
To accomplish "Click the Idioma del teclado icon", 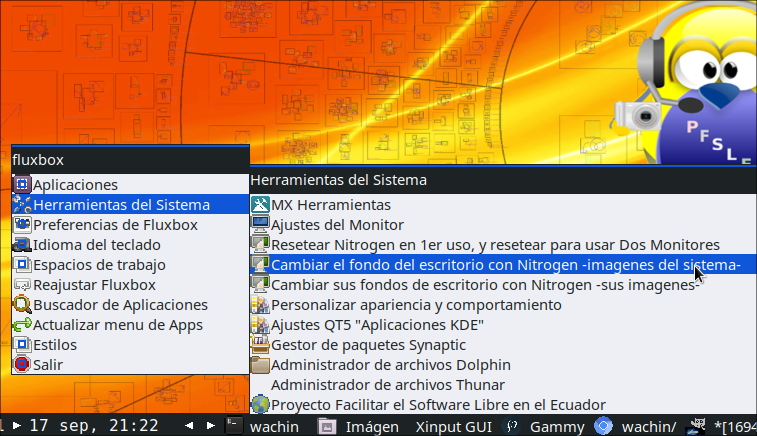I will (x=22, y=245).
